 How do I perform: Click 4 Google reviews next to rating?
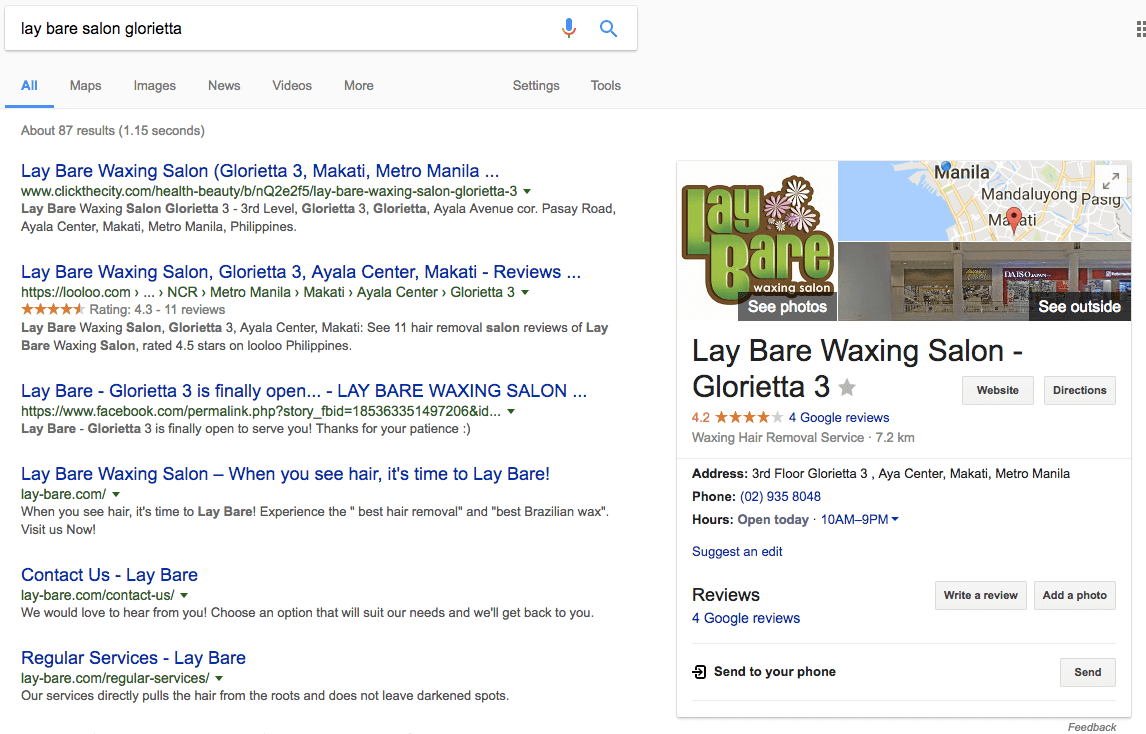coord(838,417)
